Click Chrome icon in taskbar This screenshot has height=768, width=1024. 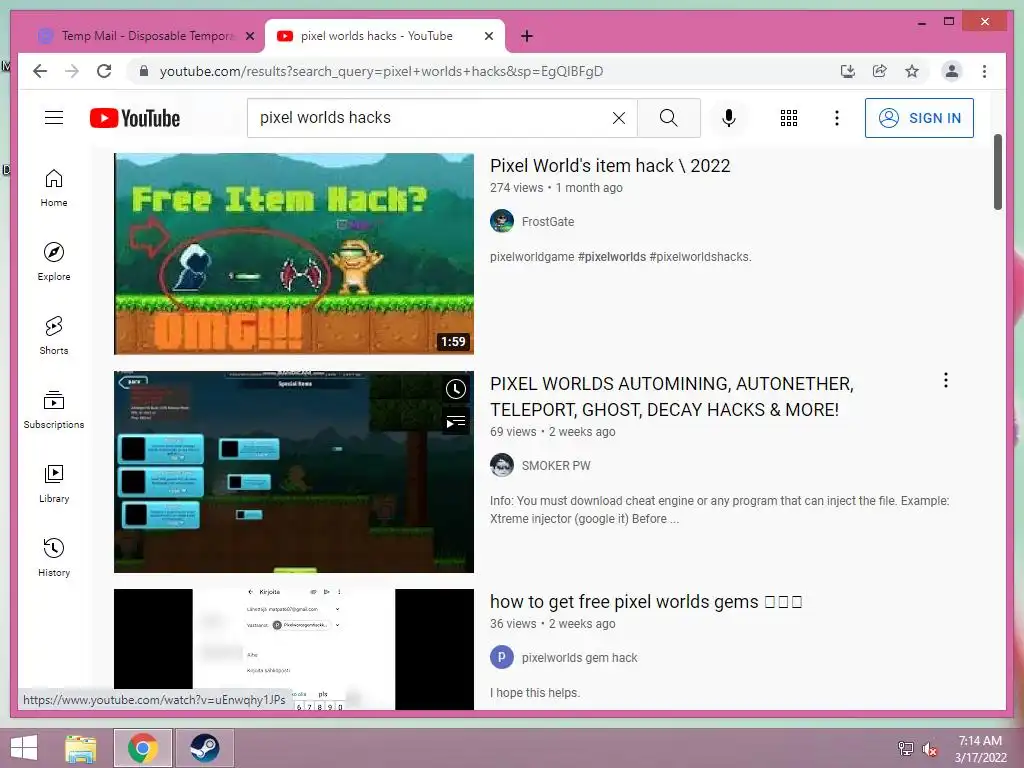point(143,748)
